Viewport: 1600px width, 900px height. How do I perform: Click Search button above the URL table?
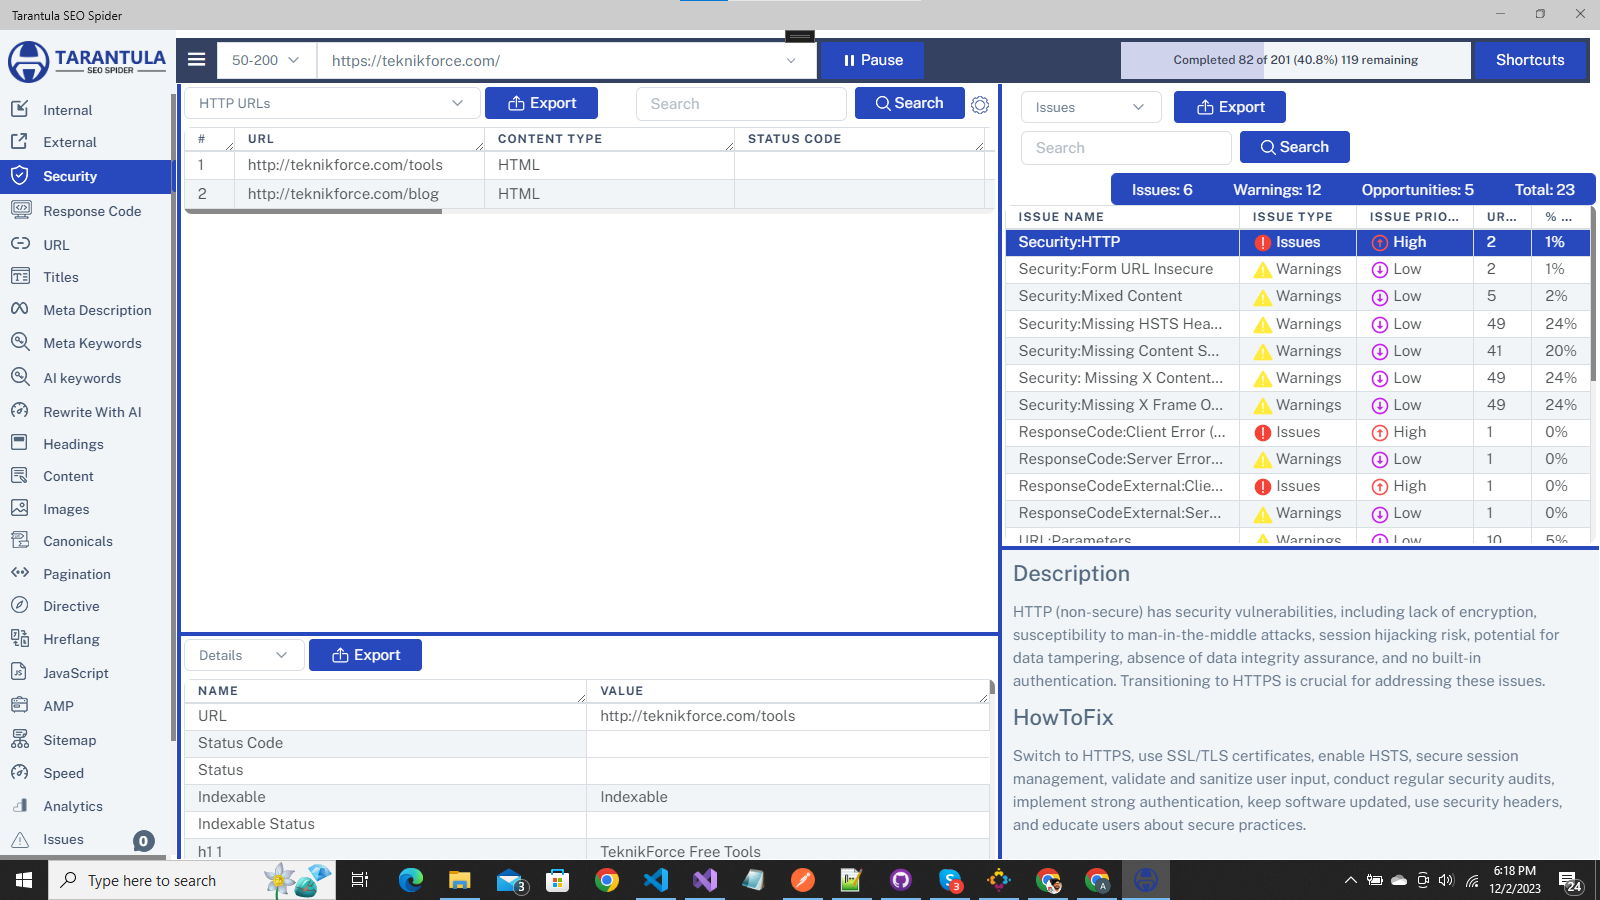click(909, 103)
